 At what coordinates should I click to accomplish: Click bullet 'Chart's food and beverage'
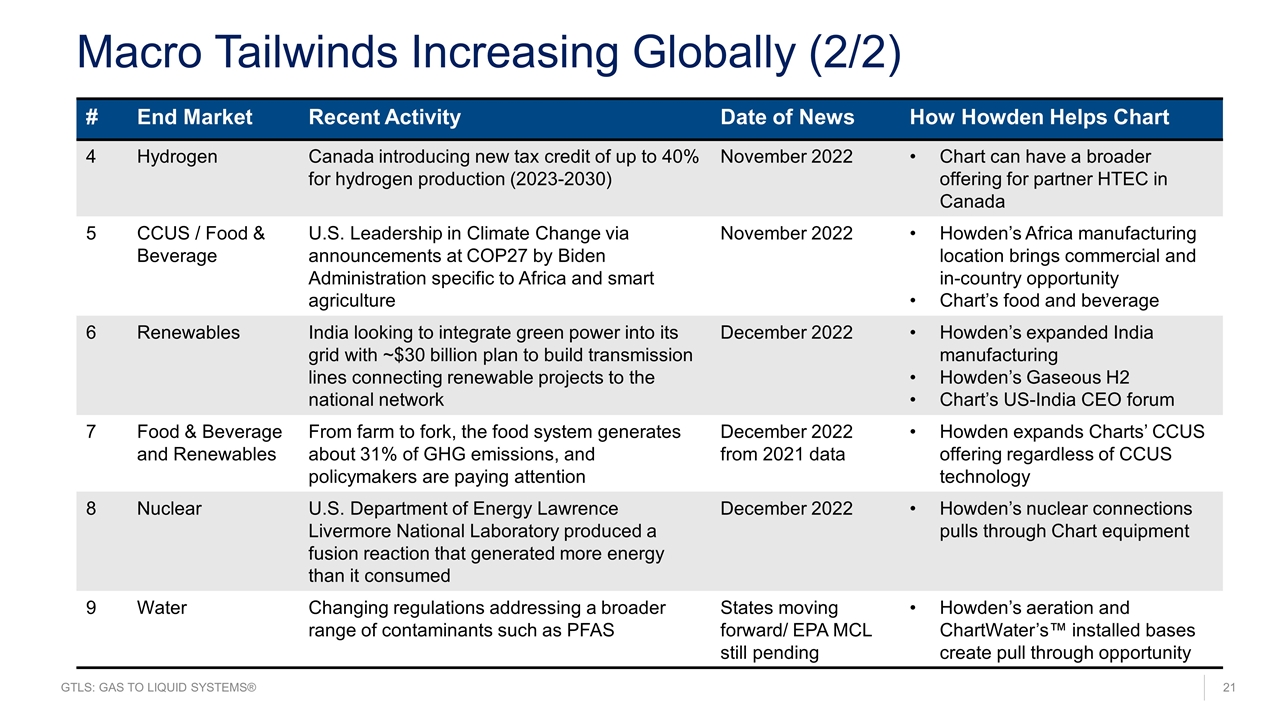(1049, 300)
